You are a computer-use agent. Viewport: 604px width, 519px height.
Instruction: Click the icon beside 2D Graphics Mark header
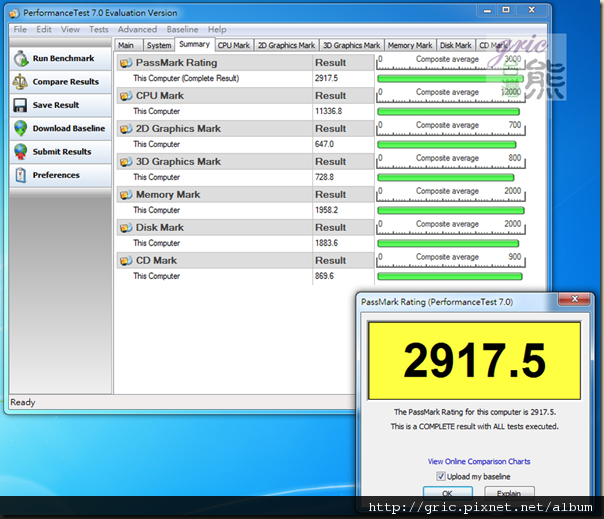point(126,129)
